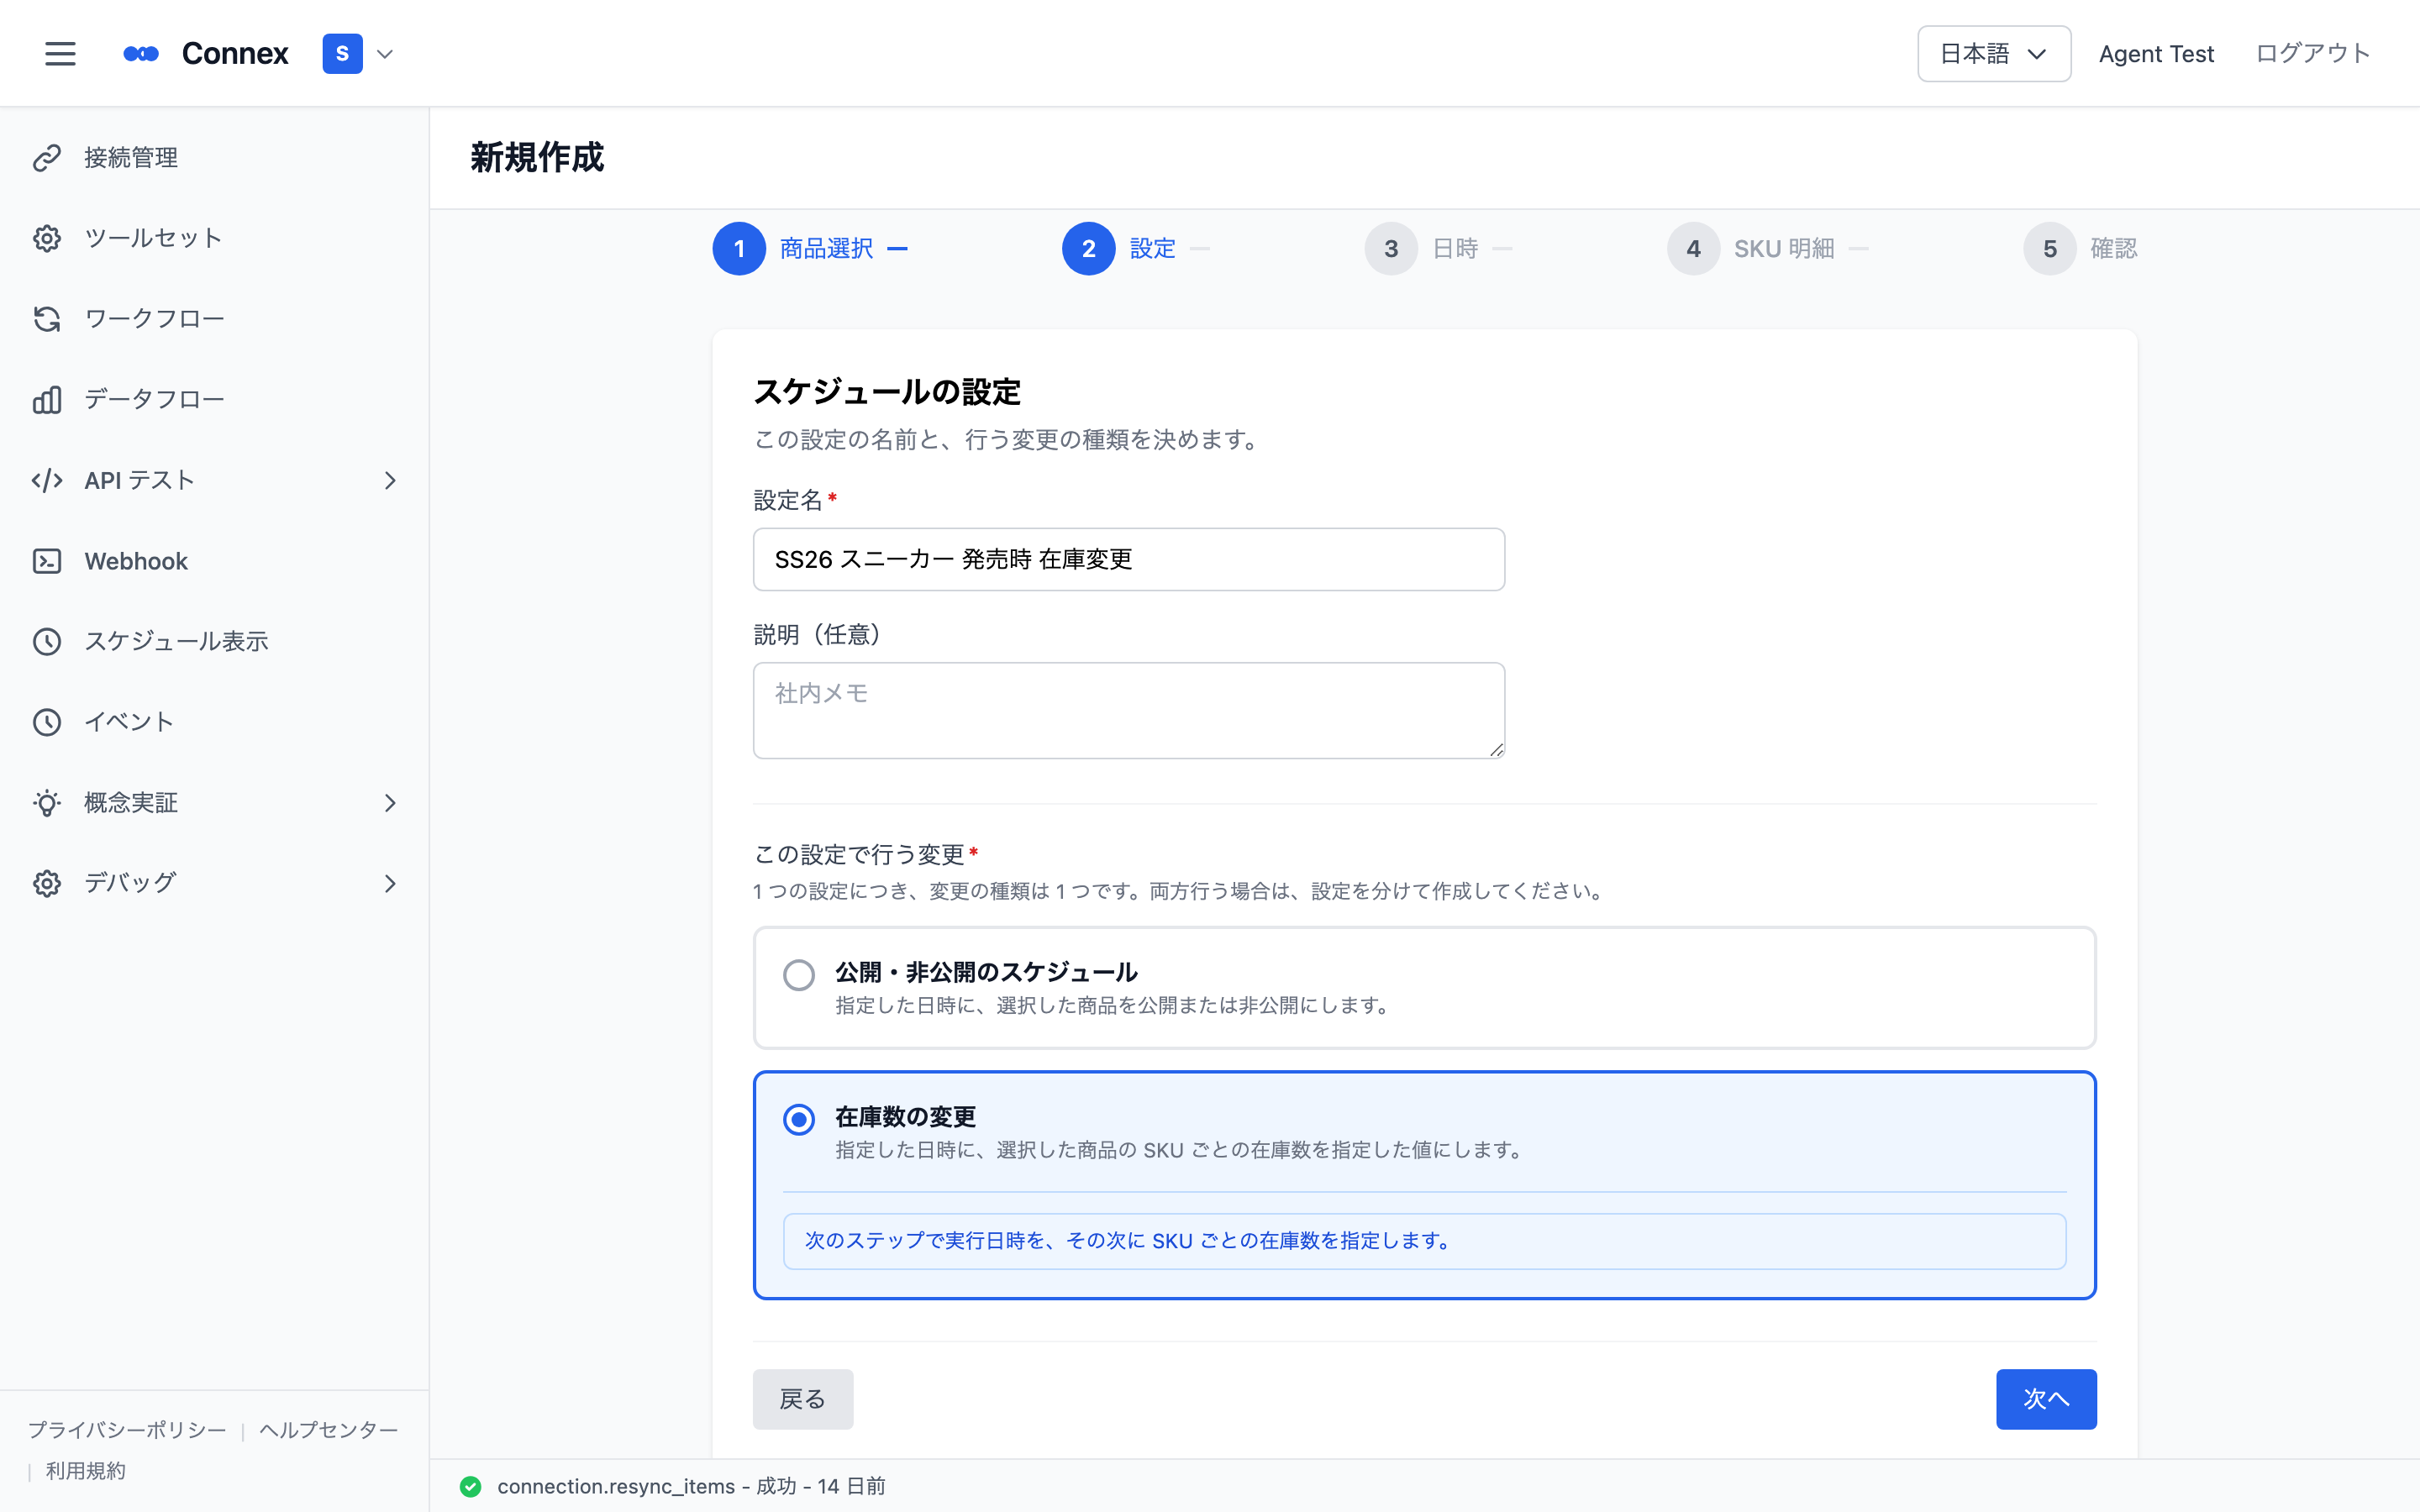
Task: Open the ヘルプセンター link
Action: pos(329,1430)
